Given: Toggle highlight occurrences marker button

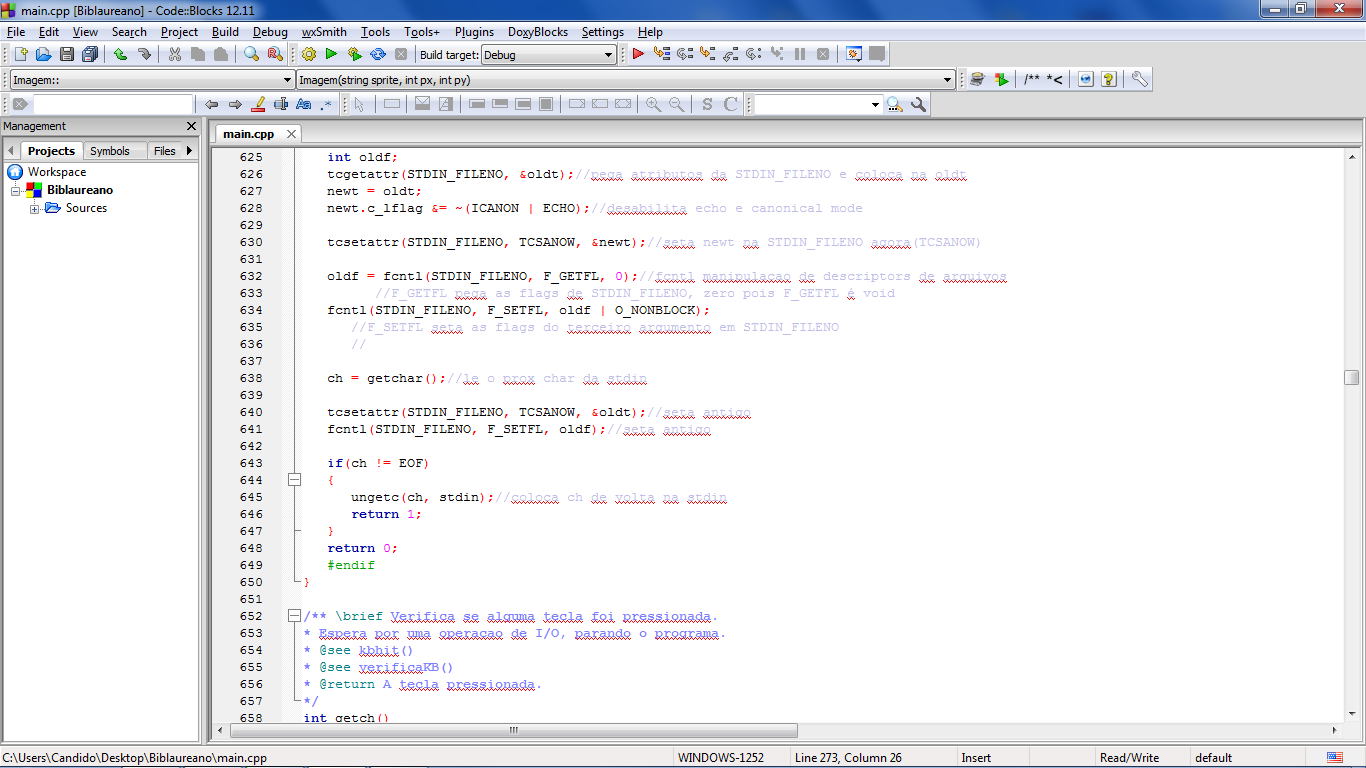Looking at the screenshot, I should pyautogui.click(x=258, y=104).
